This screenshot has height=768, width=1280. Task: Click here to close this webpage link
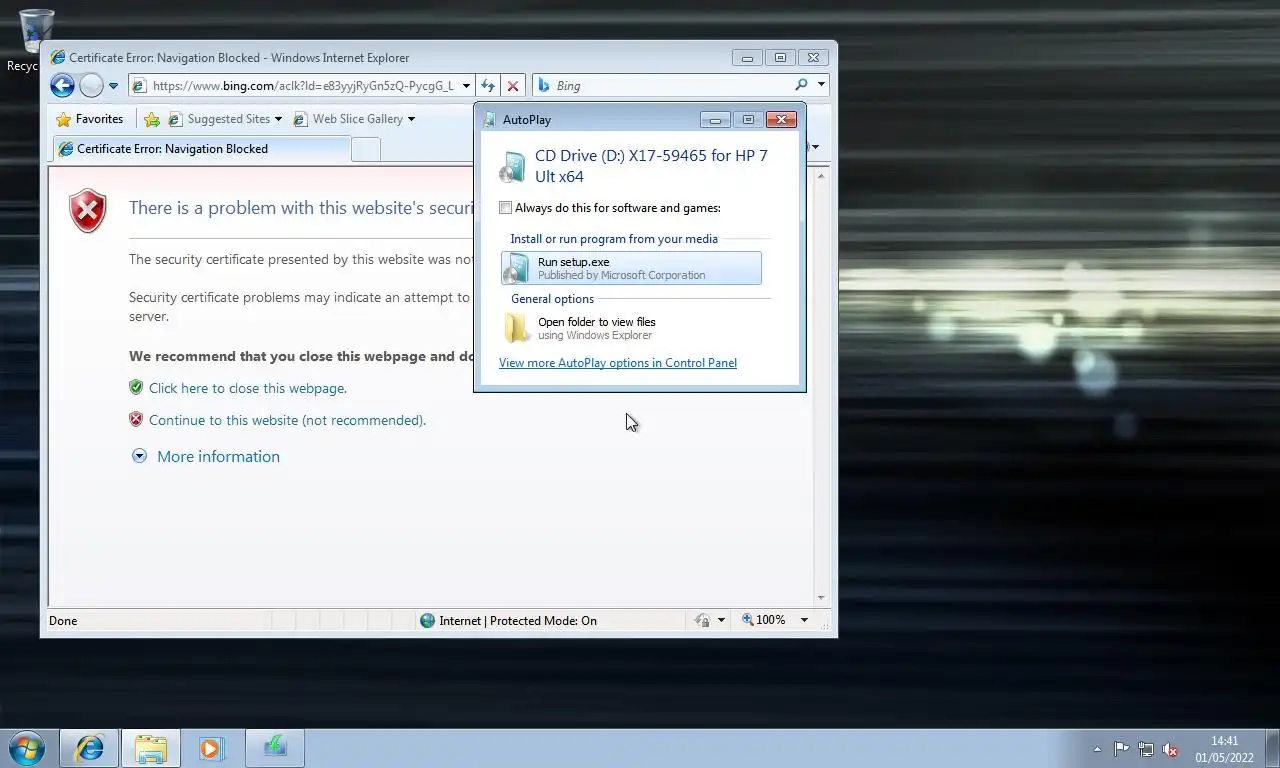(248, 388)
